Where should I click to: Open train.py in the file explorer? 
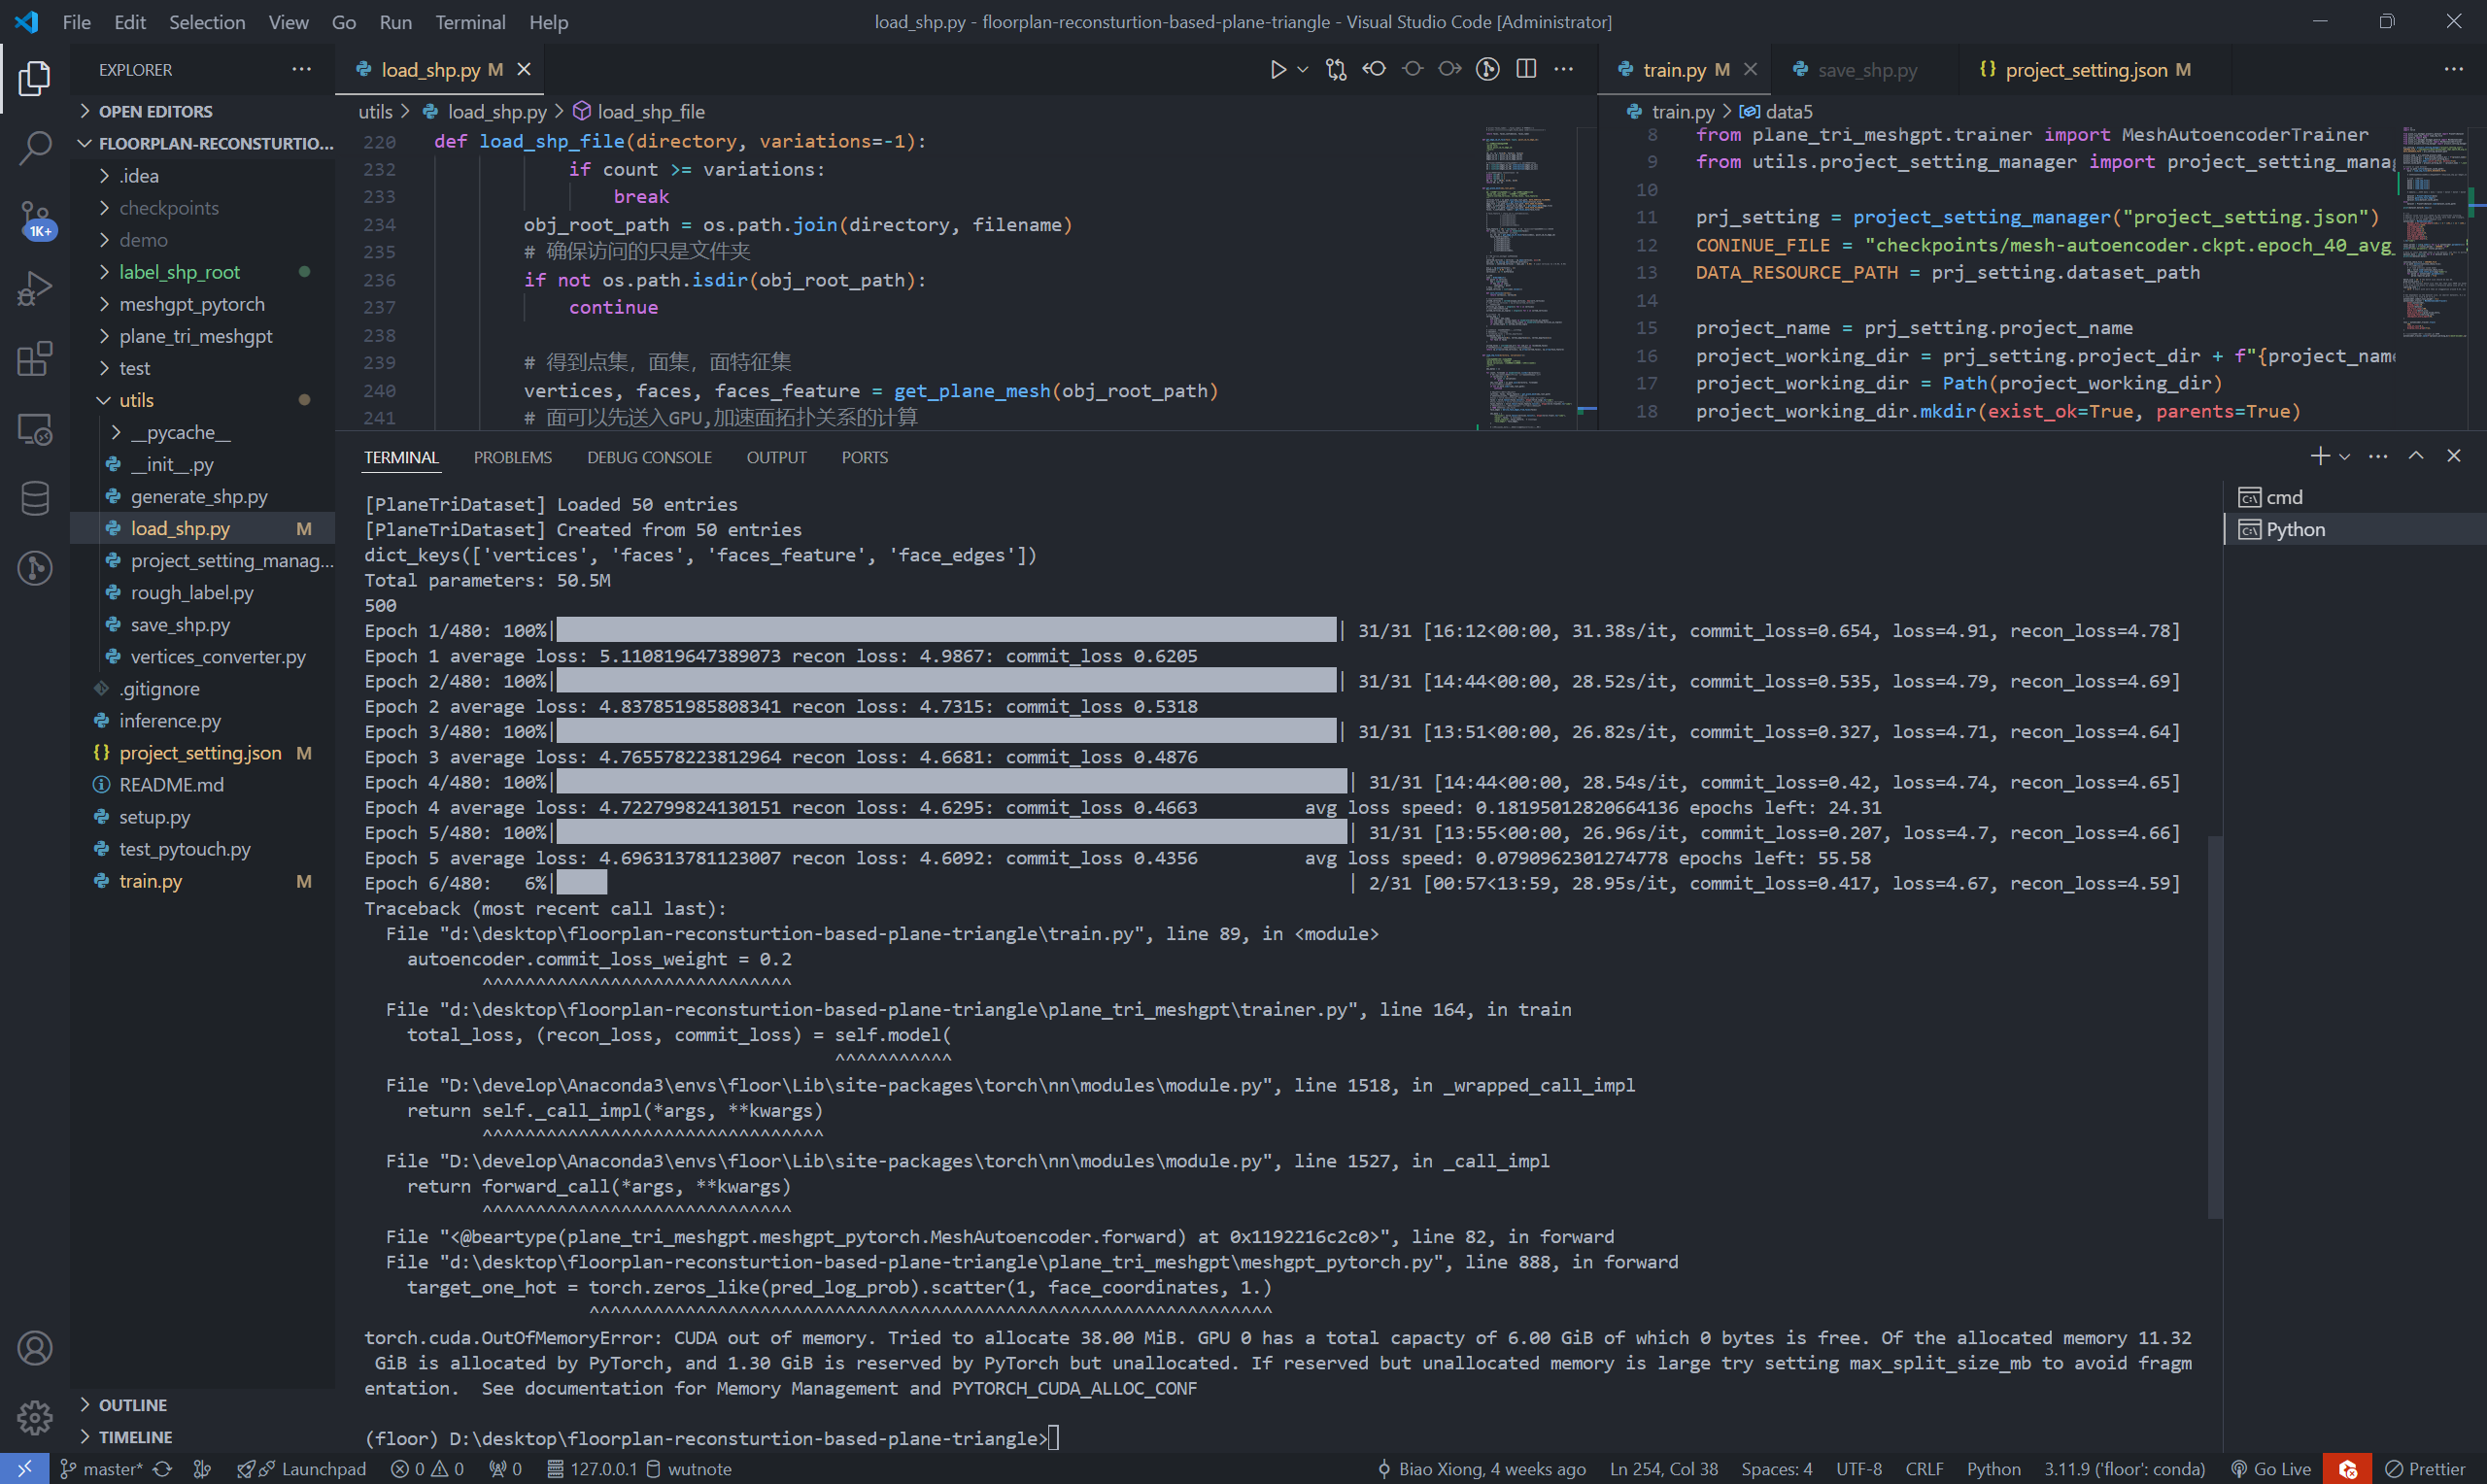click(x=202, y=881)
